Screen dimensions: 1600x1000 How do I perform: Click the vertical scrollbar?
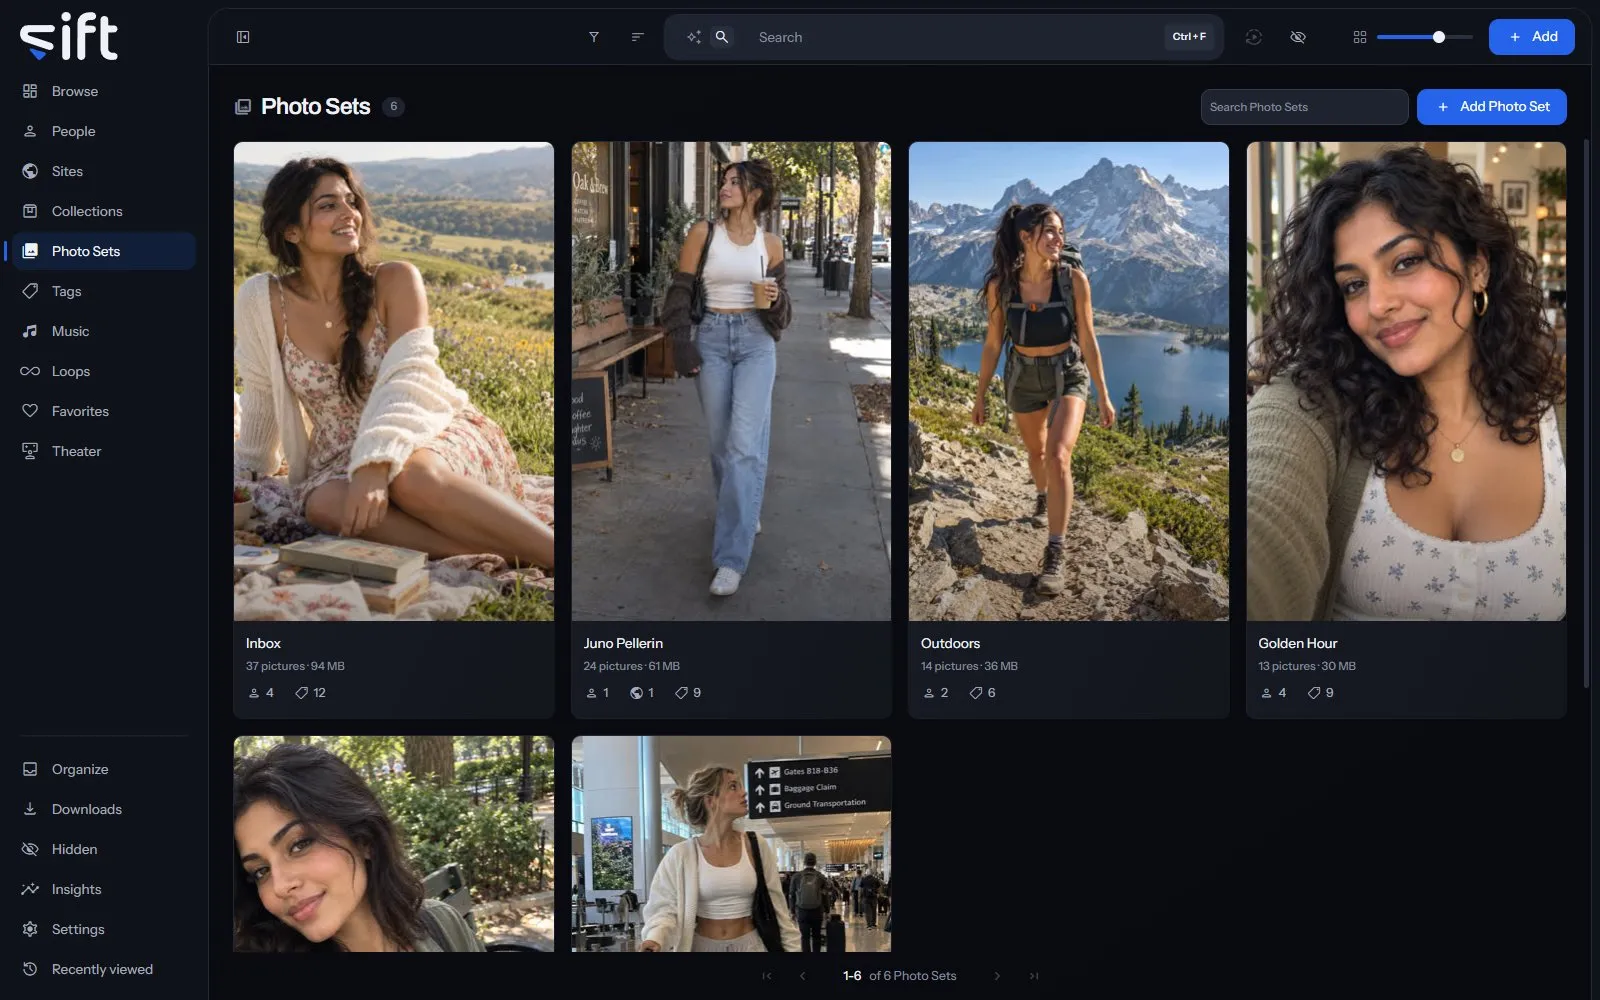click(x=1587, y=414)
